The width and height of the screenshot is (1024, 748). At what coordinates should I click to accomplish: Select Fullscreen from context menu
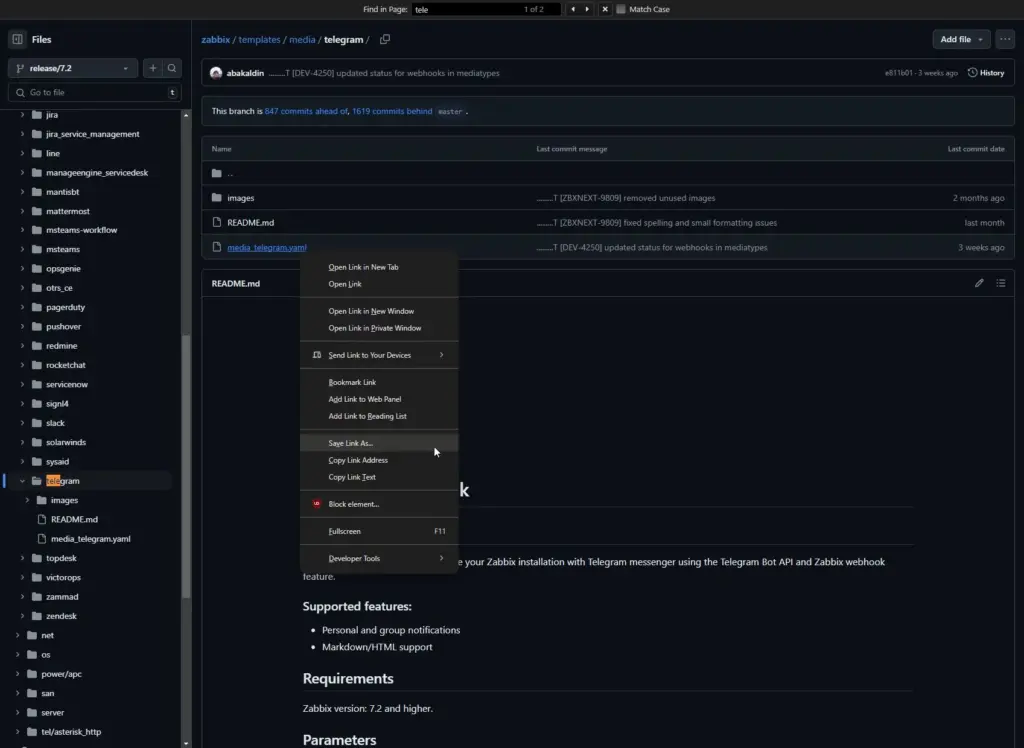coord(379,531)
